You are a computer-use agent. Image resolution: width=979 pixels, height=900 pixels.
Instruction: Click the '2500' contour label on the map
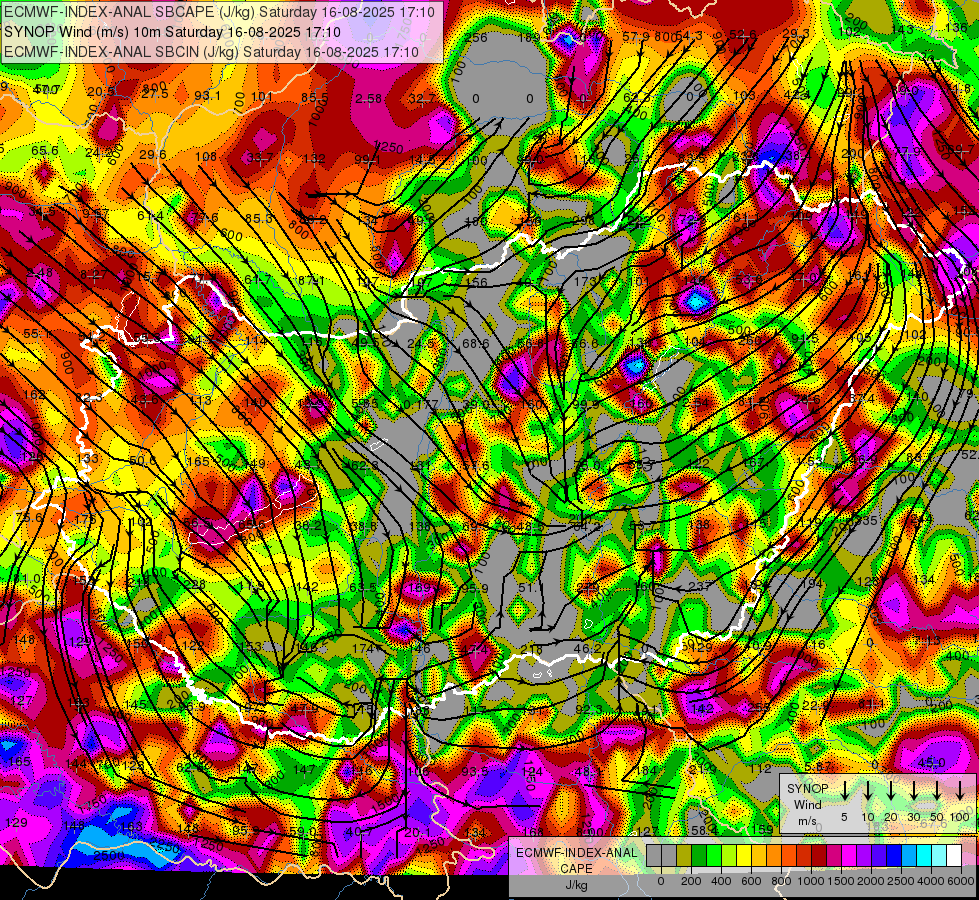coord(109,855)
